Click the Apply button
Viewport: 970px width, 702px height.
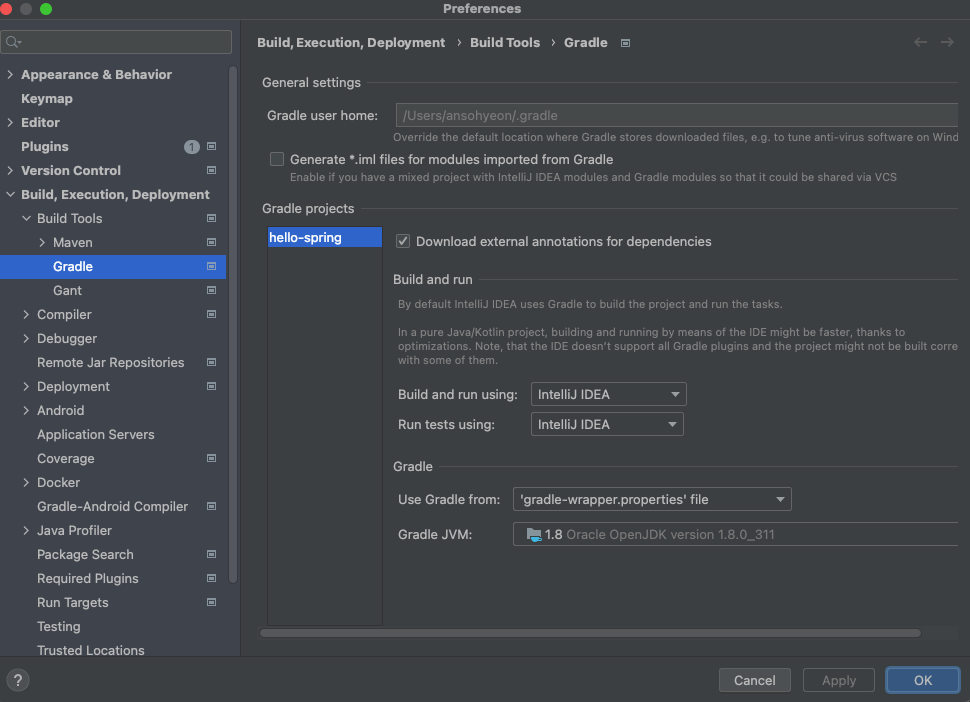(x=839, y=680)
